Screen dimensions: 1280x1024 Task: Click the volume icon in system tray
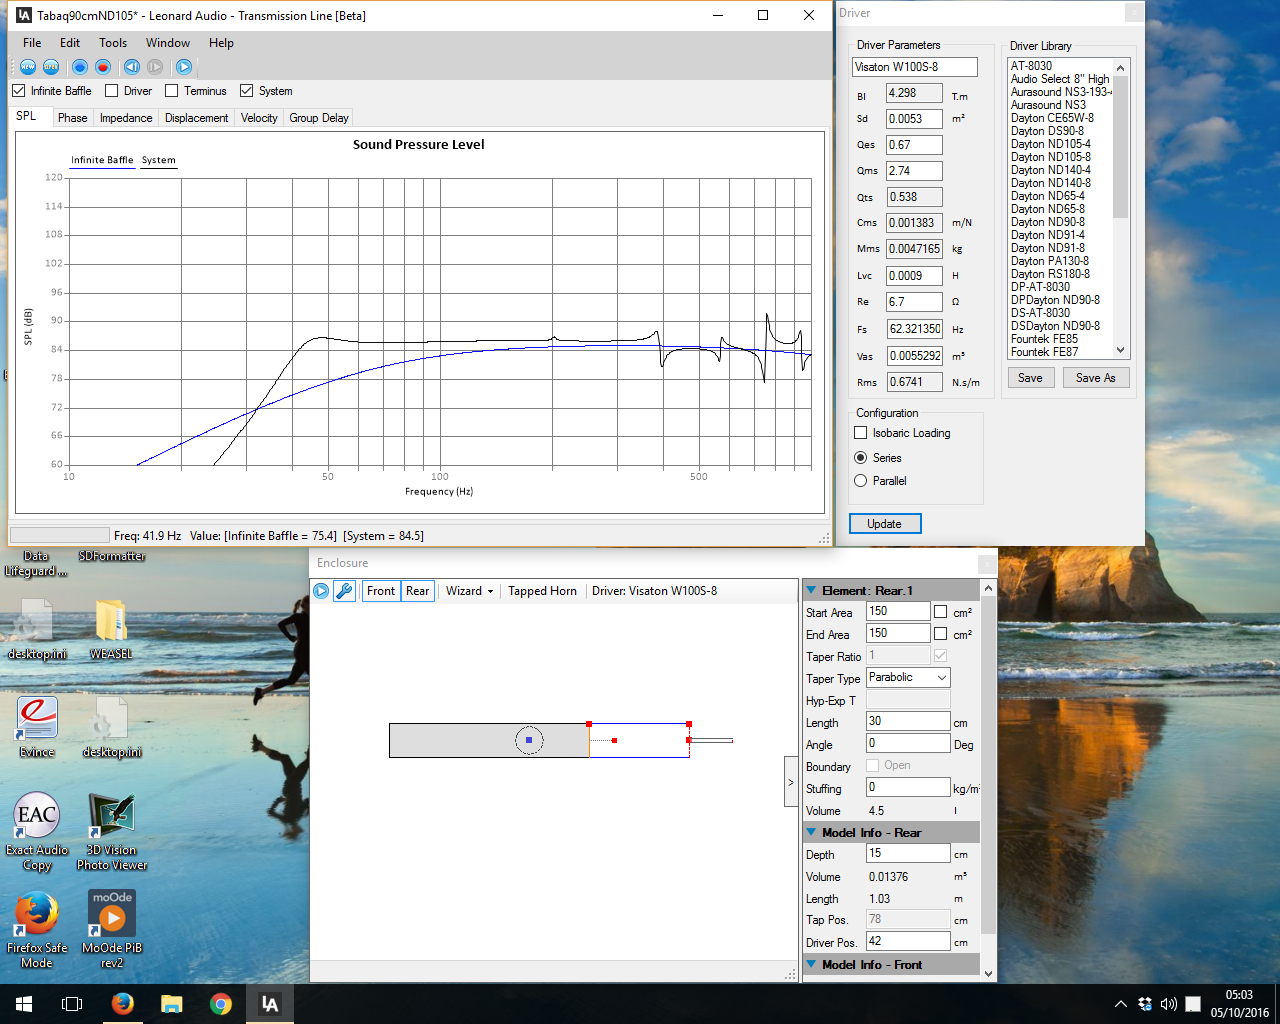click(1168, 1004)
